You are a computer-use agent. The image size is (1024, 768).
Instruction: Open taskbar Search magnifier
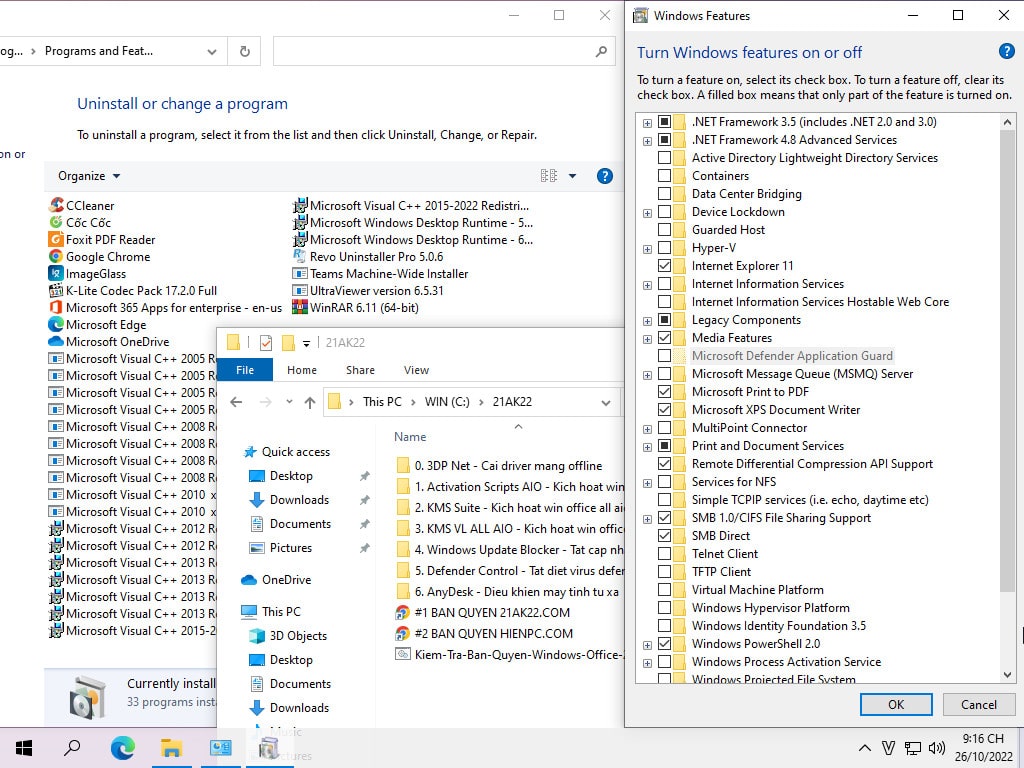click(72, 747)
